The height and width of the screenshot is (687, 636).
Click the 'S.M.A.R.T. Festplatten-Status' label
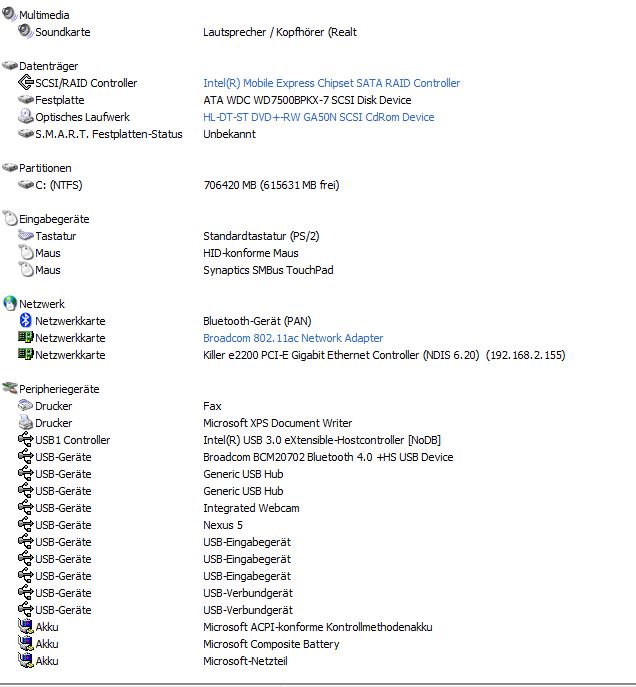109,134
